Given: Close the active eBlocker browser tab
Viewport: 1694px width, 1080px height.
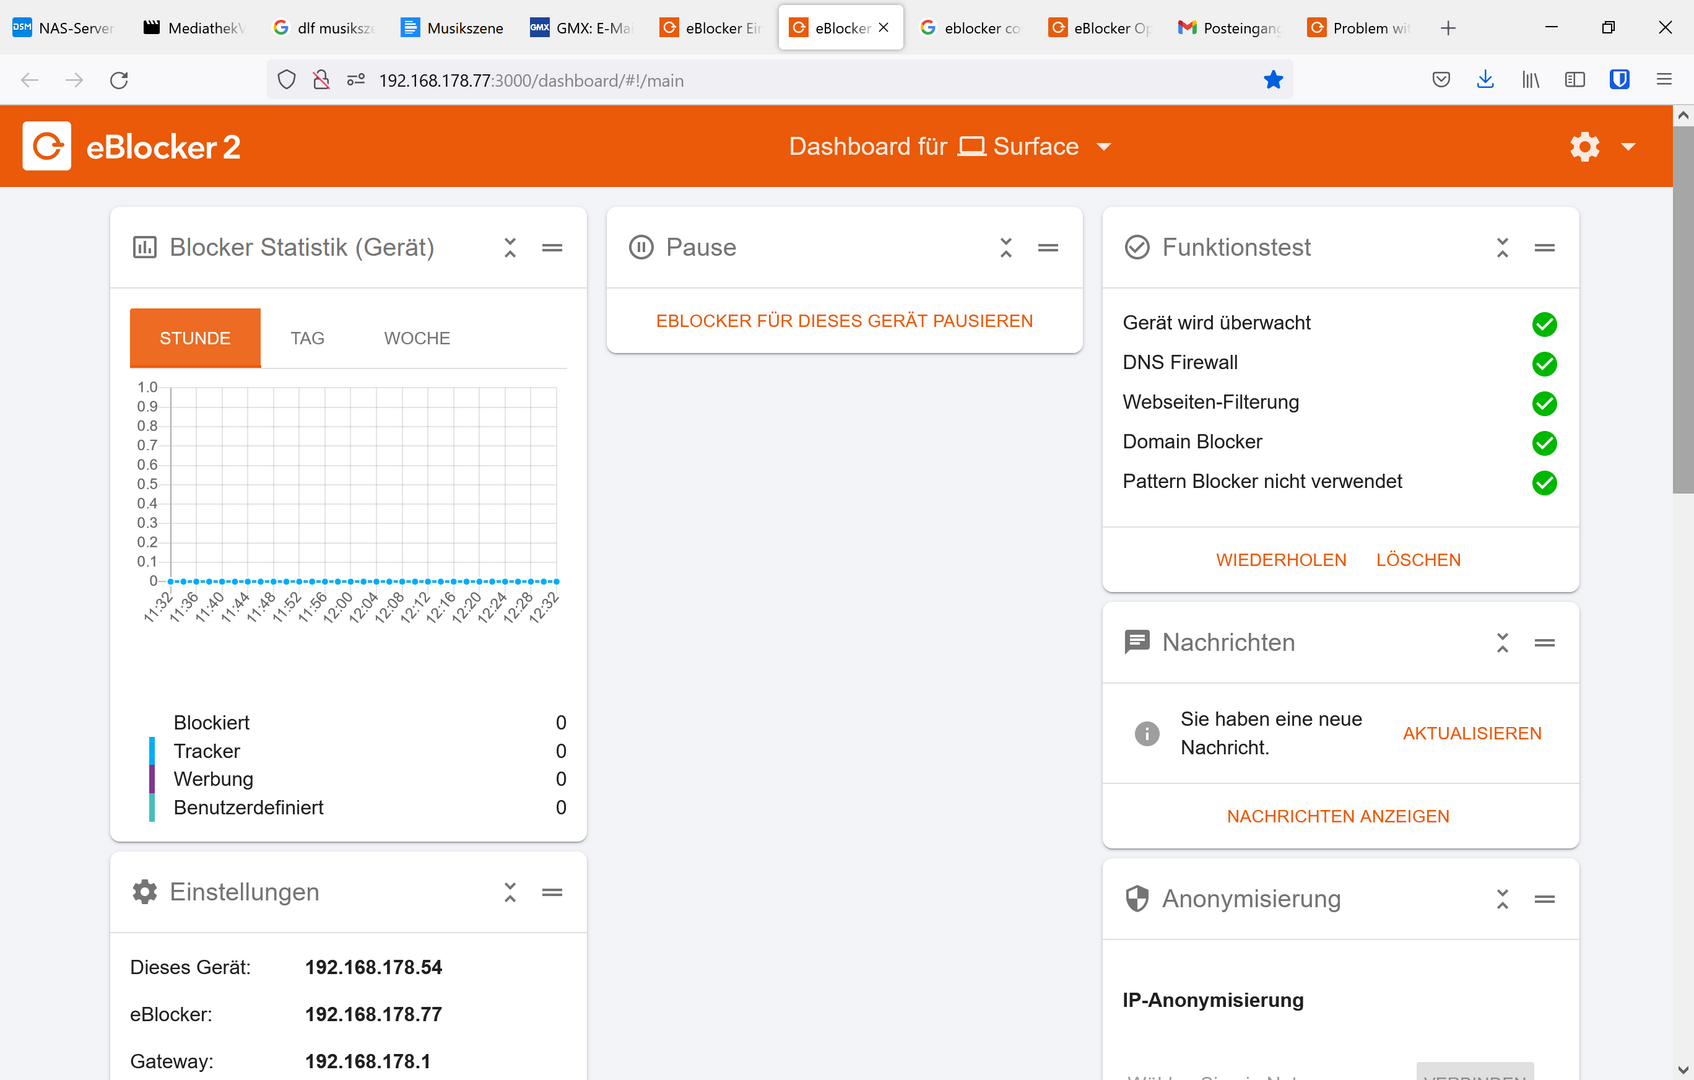Looking at the screenshot, I should coord(884,28).
